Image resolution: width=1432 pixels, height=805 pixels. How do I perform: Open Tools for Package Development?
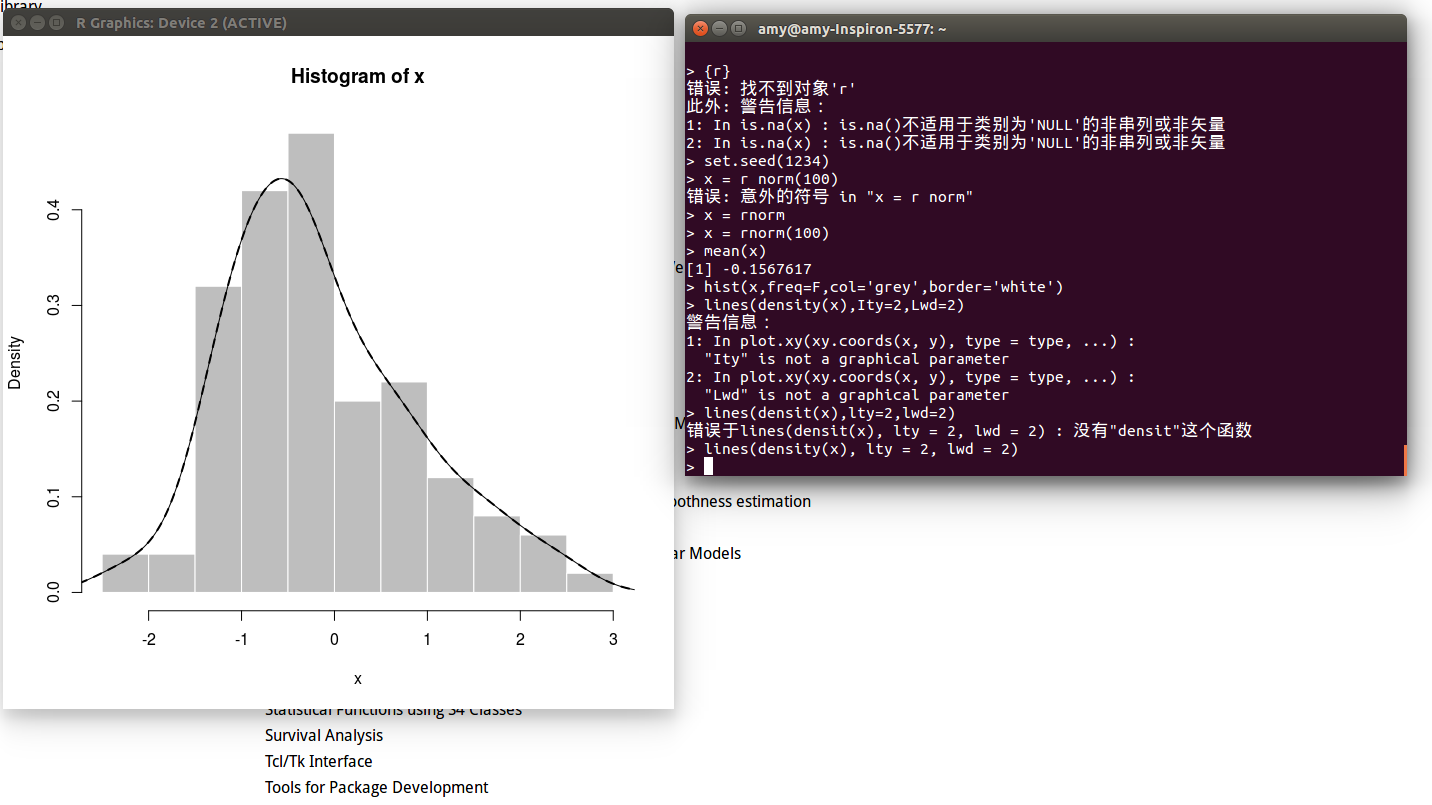(377, 787)
